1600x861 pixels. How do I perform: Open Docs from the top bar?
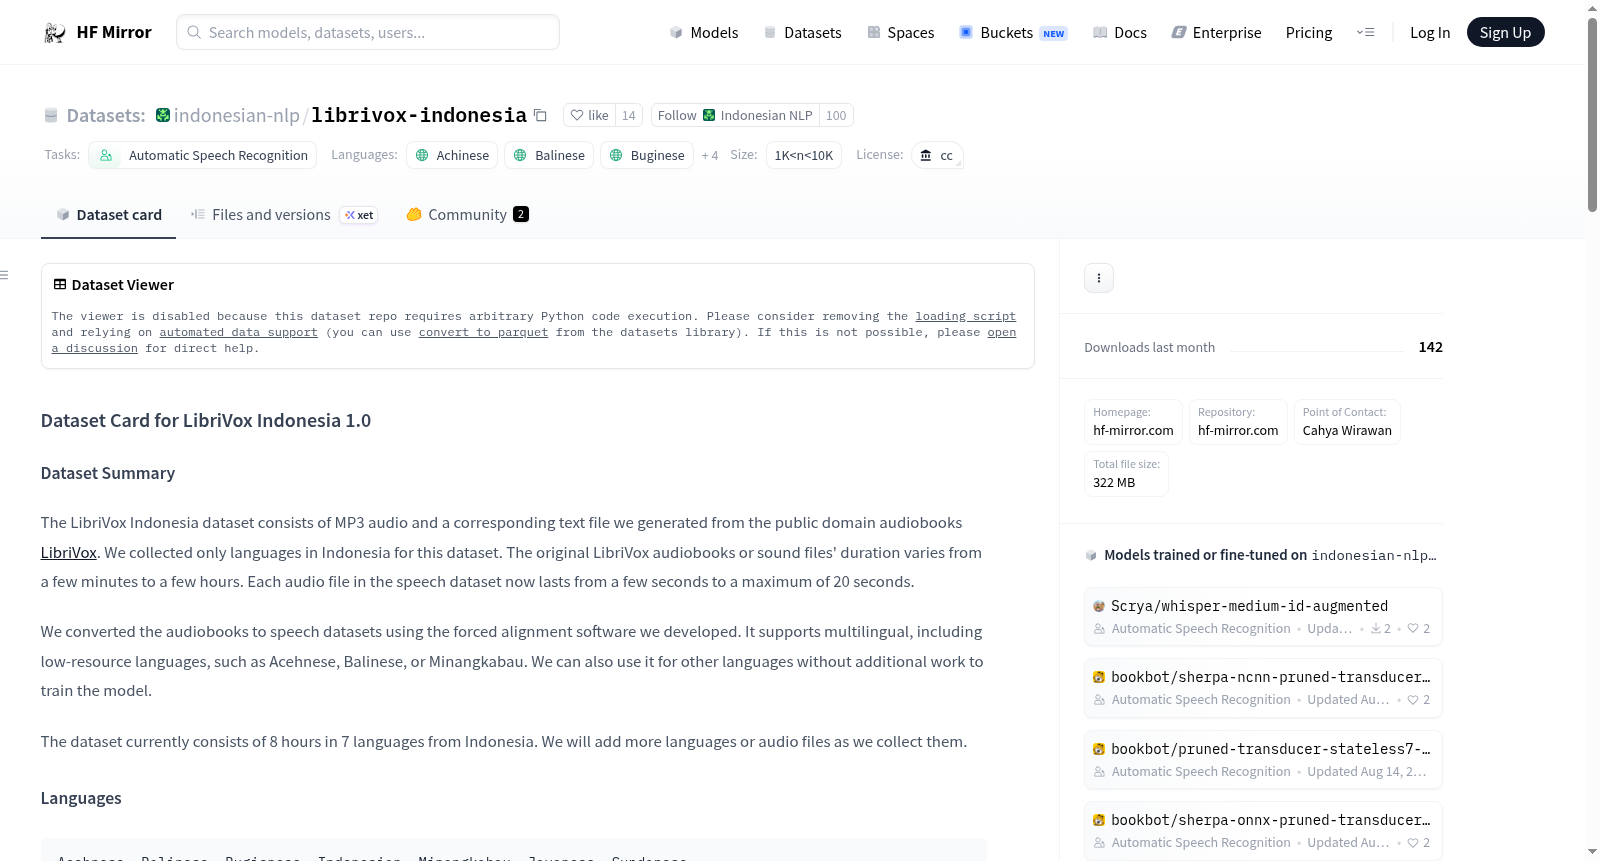pyautogui.click(x=1120, y=32)
